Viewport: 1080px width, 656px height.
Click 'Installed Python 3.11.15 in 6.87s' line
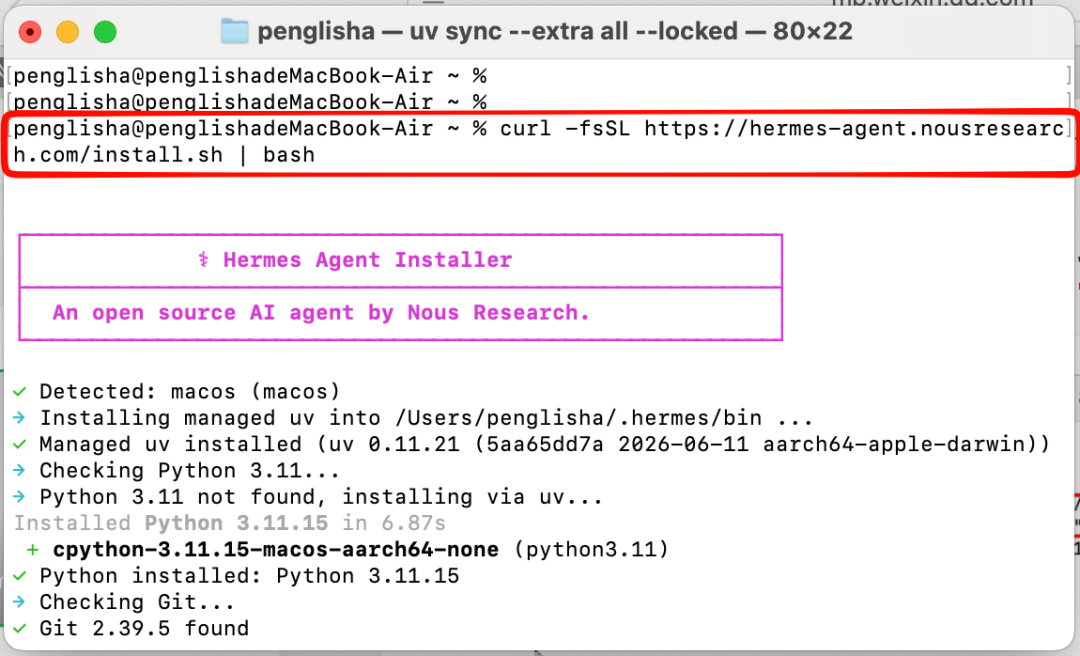229,524
